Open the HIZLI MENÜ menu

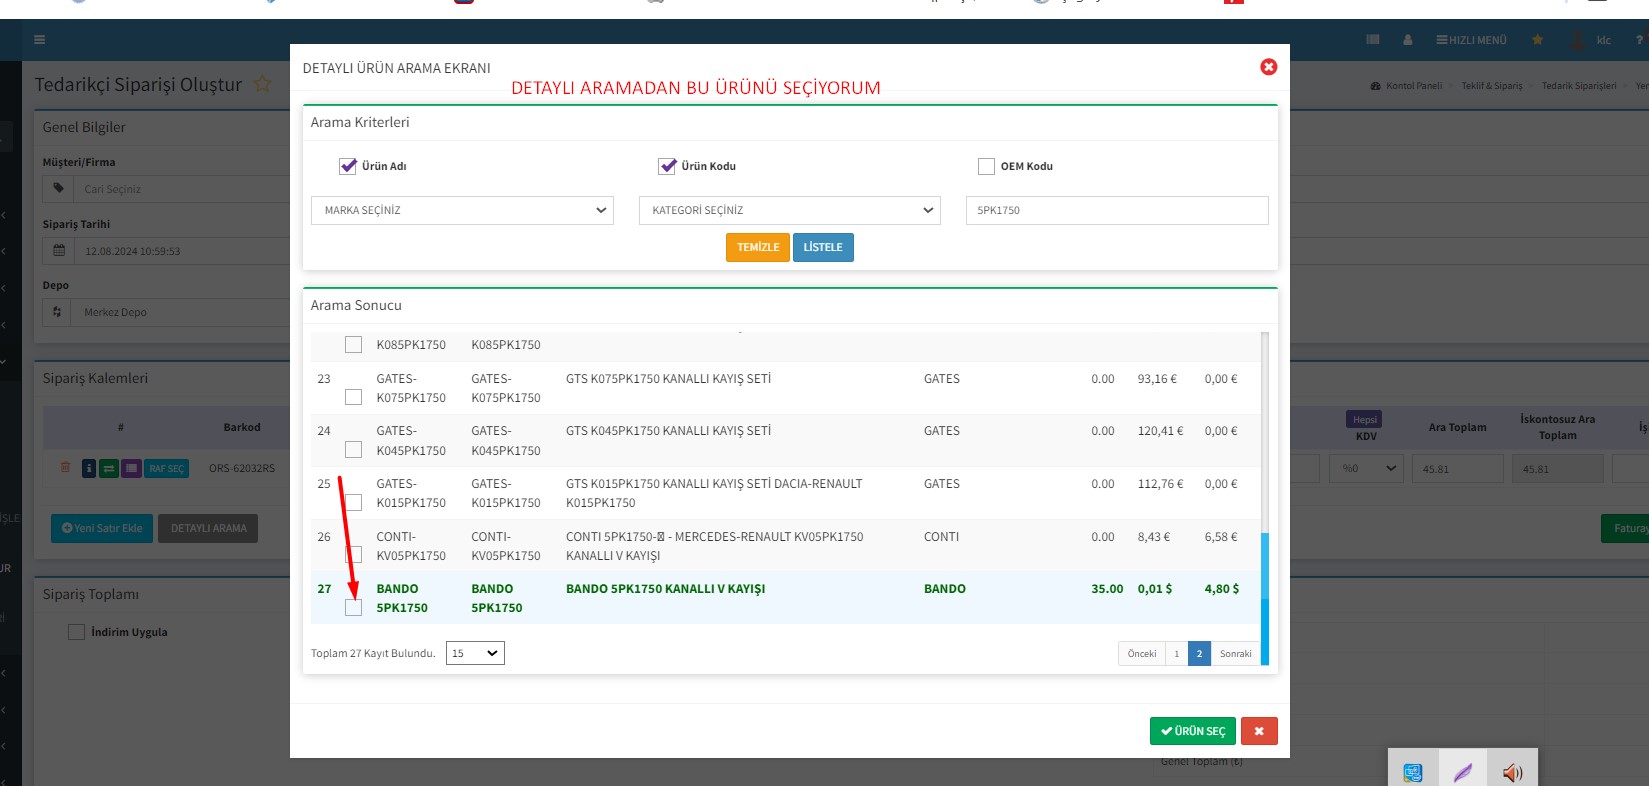(1471, 40)
